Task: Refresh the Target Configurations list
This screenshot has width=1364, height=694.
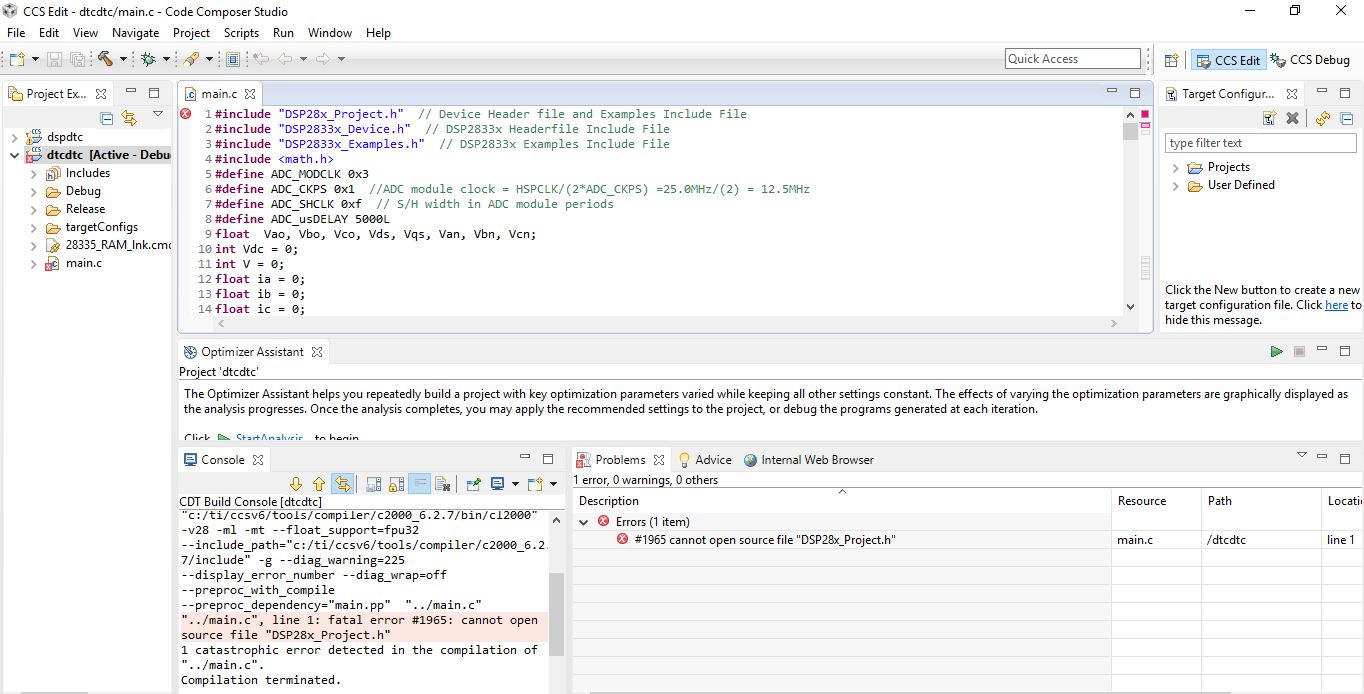Action: (1322, 118)
